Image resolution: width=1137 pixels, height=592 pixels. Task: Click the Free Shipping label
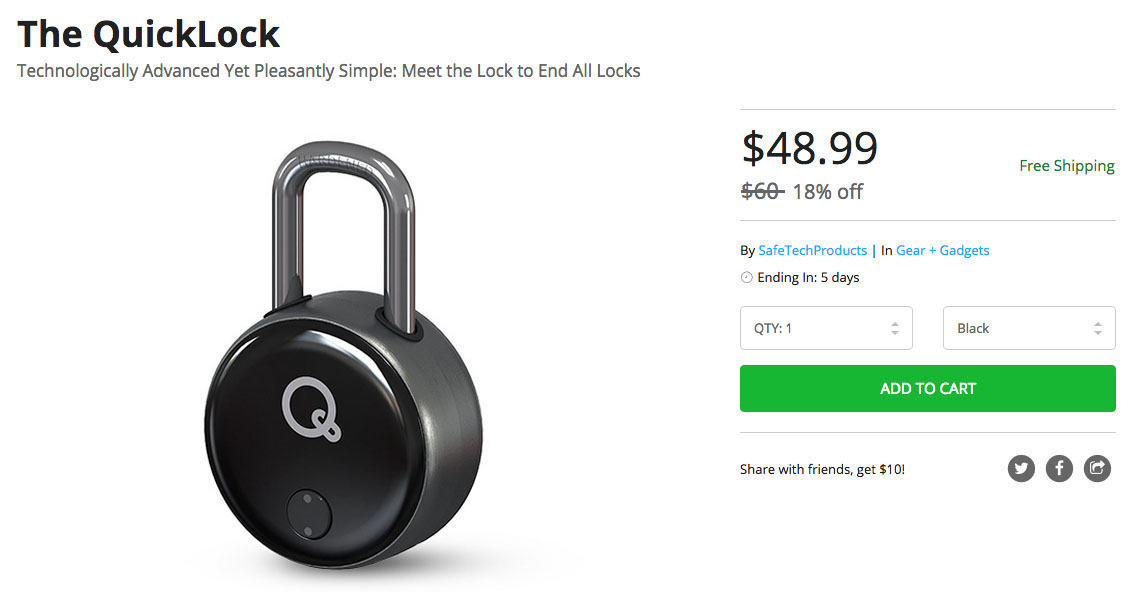tap(1066, 166)
